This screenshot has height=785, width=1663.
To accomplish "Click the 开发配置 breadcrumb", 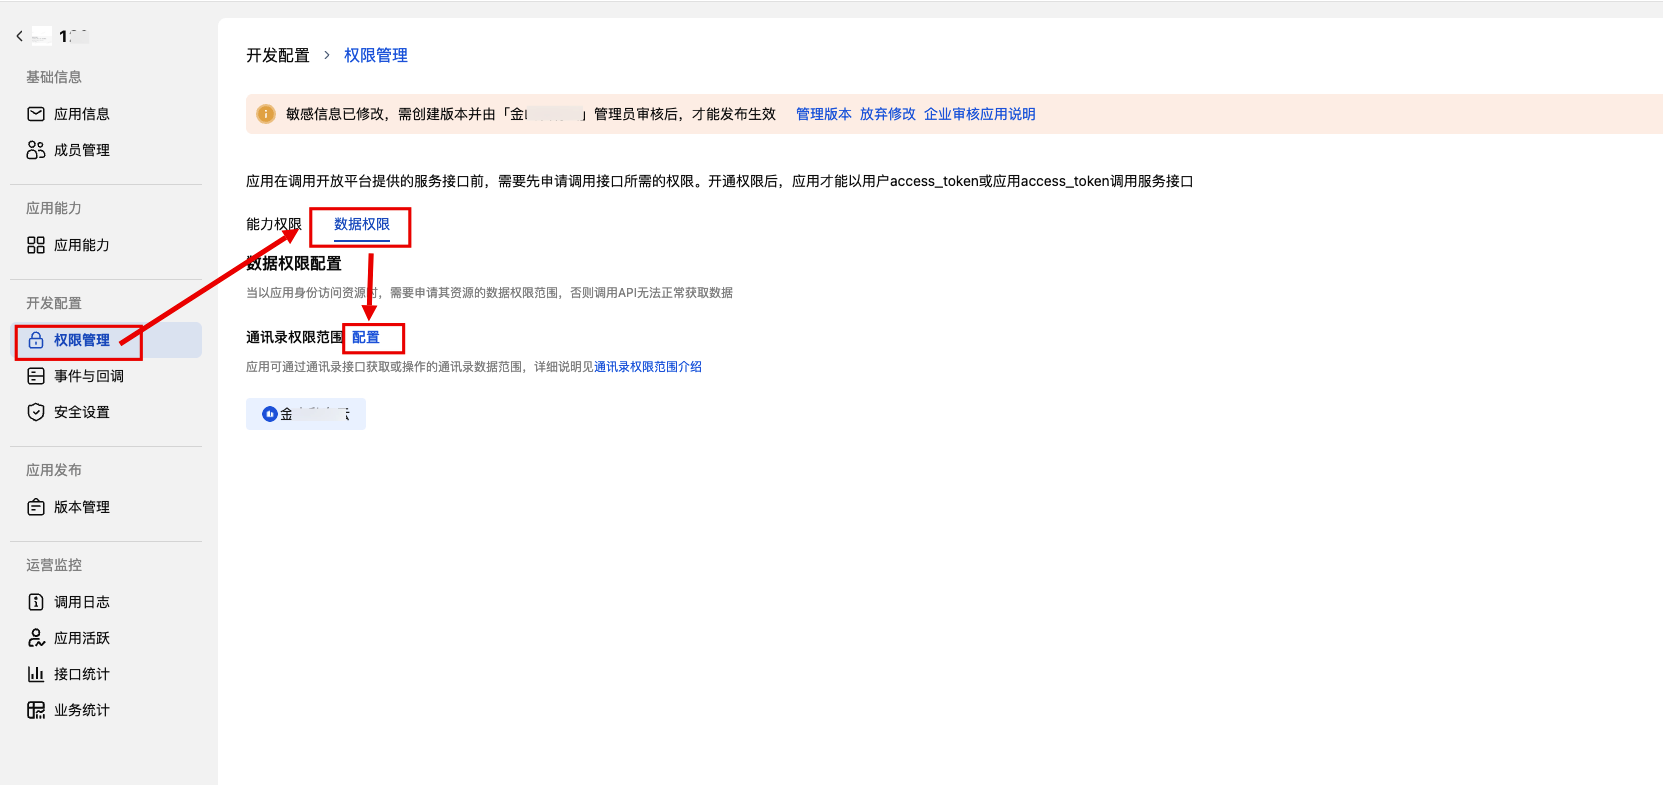I will click(x=278, y=56).
